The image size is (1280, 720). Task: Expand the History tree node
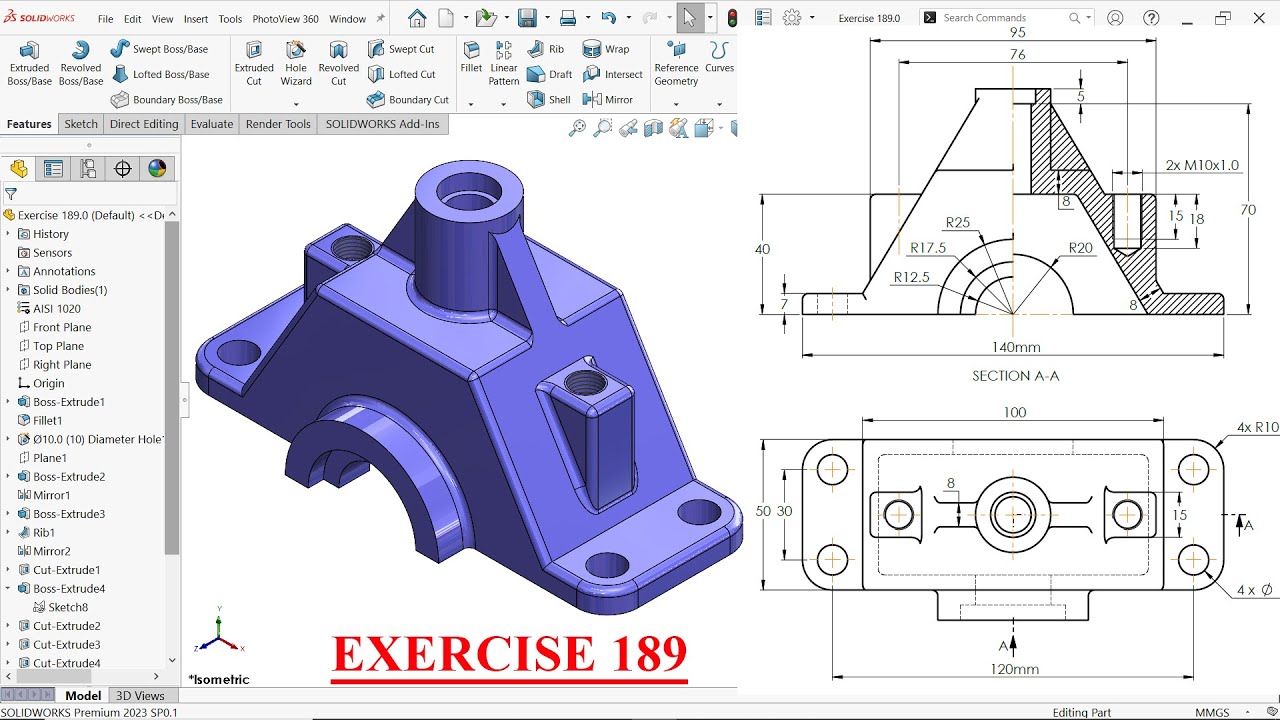pos(8,234)
